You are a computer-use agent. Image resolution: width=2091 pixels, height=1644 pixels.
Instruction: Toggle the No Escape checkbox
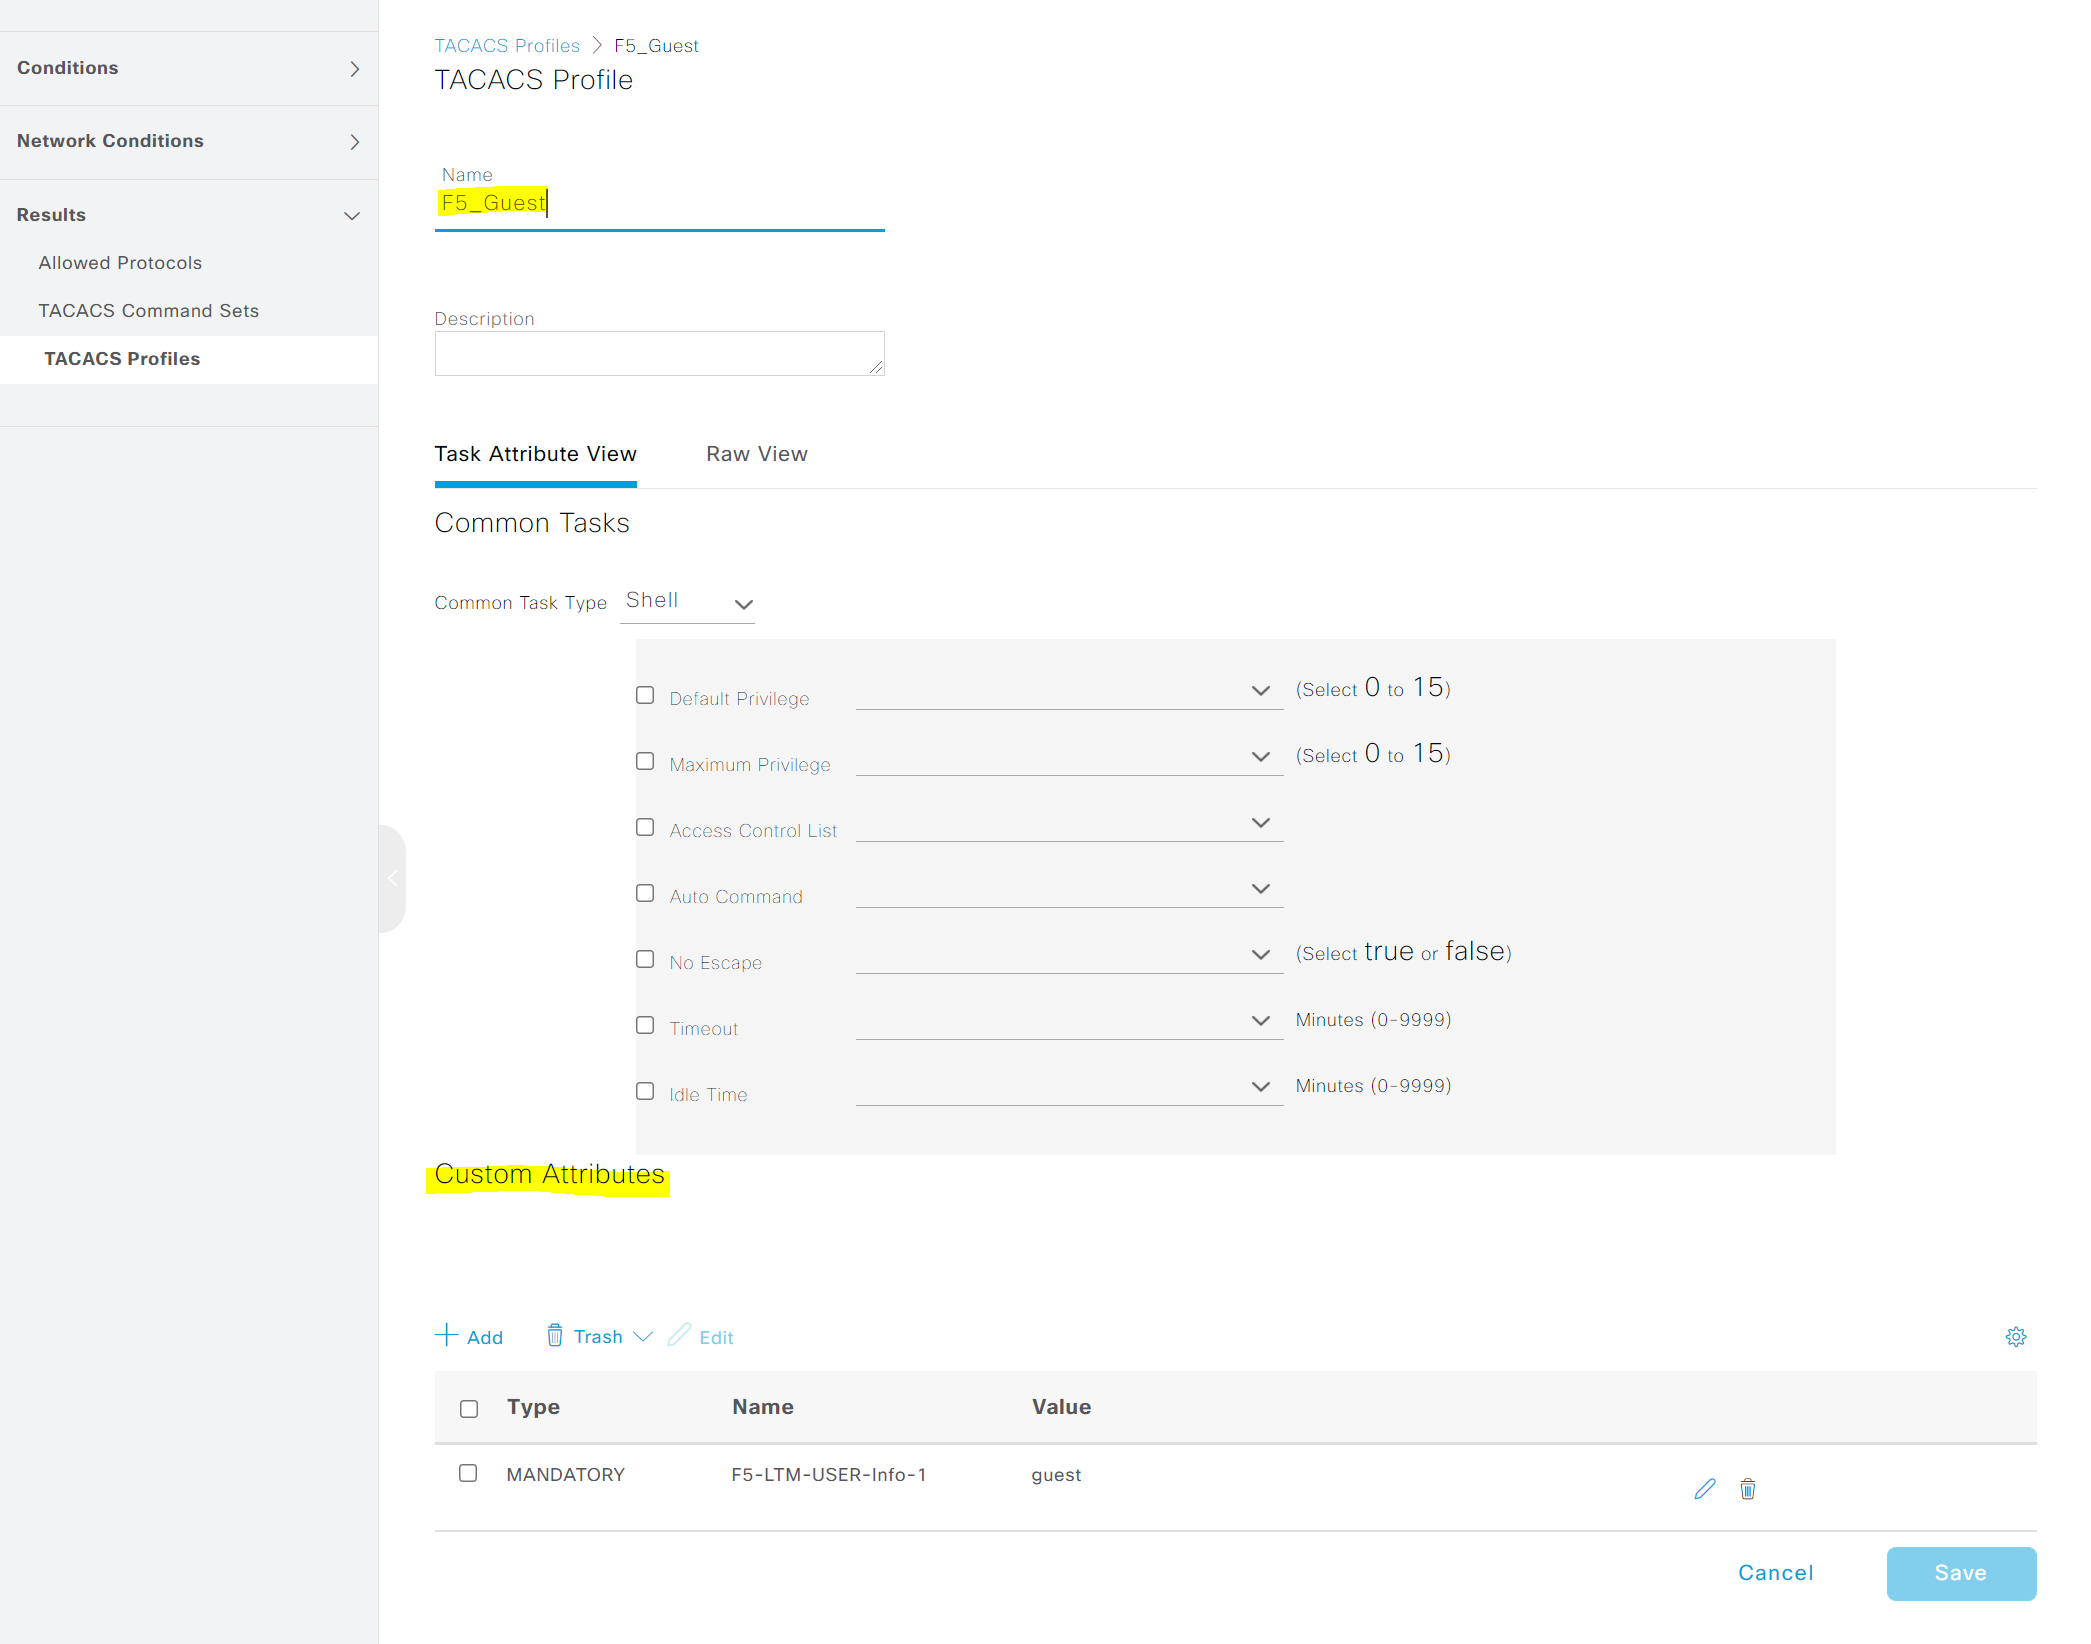[x=645, y=959]
